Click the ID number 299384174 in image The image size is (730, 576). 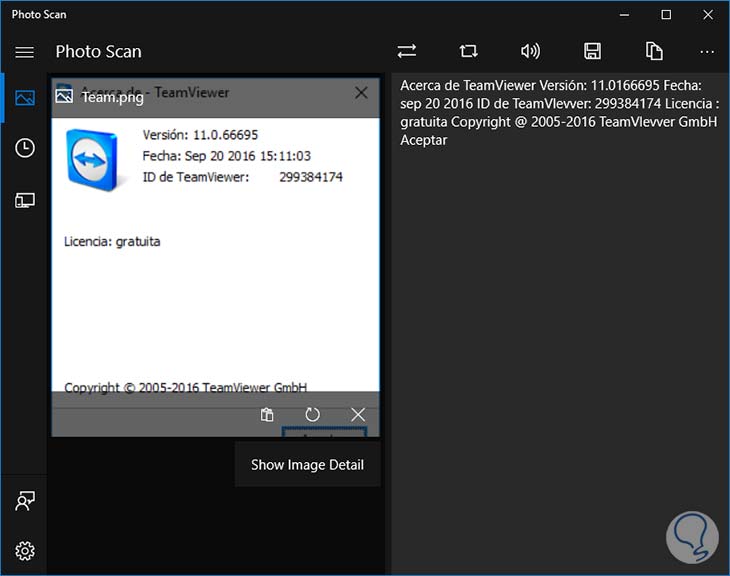[x=311, y=177]
